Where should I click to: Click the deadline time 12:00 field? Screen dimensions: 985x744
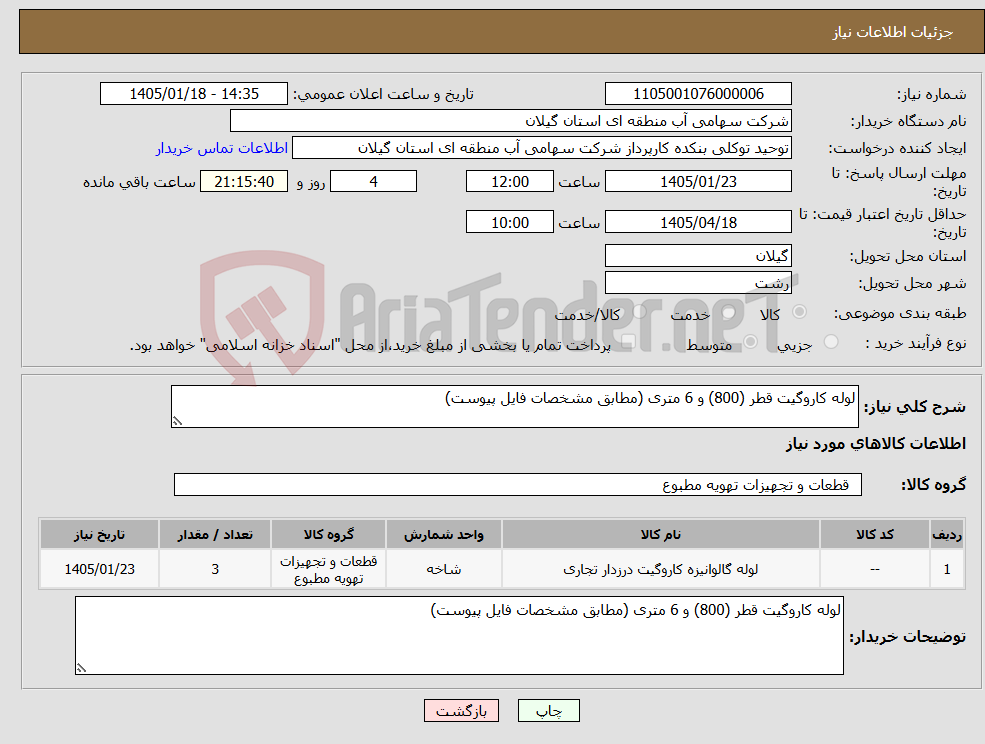(509, 182)
